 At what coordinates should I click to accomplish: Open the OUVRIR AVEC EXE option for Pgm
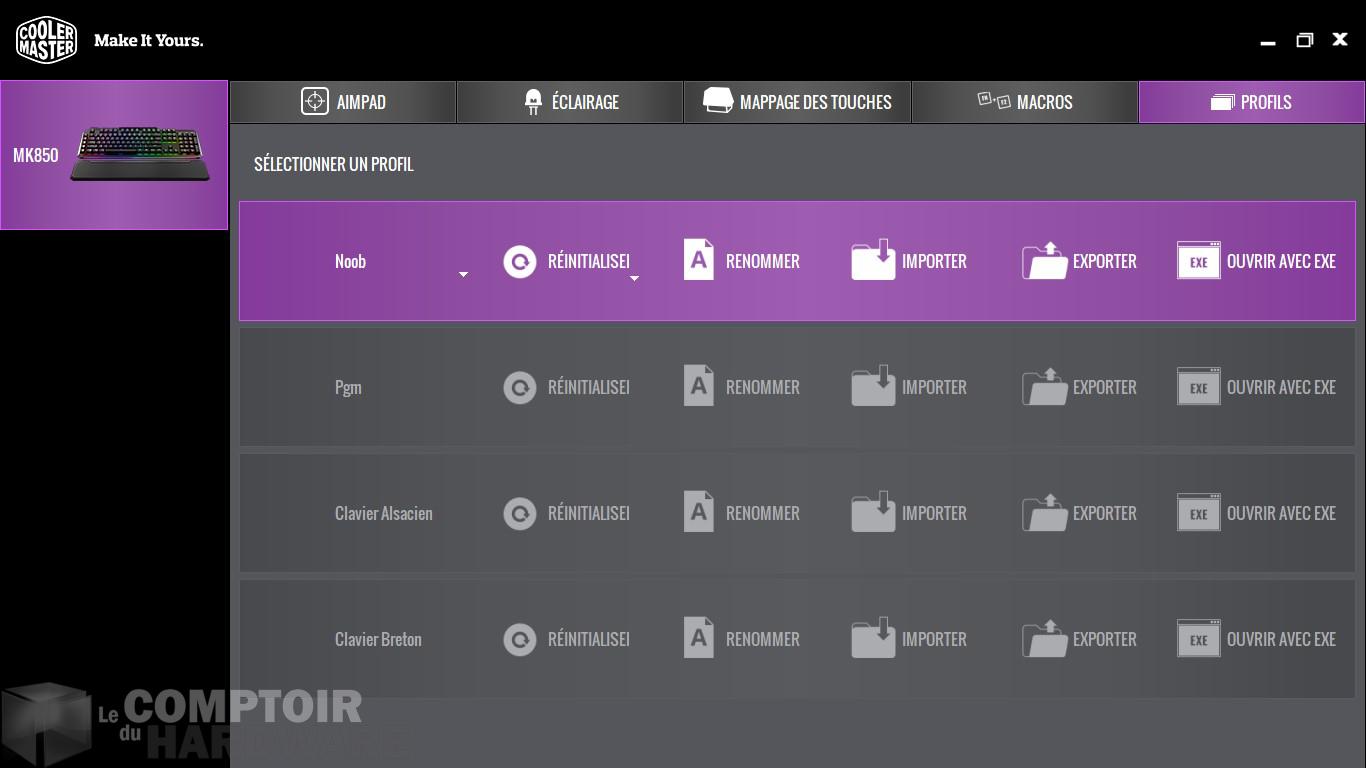(x=1198, y=387)
